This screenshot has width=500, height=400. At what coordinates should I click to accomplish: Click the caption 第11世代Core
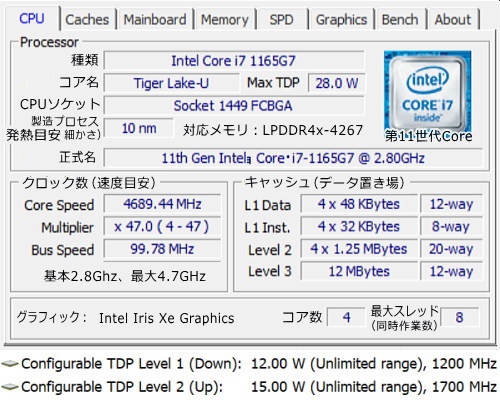[429, 136]
